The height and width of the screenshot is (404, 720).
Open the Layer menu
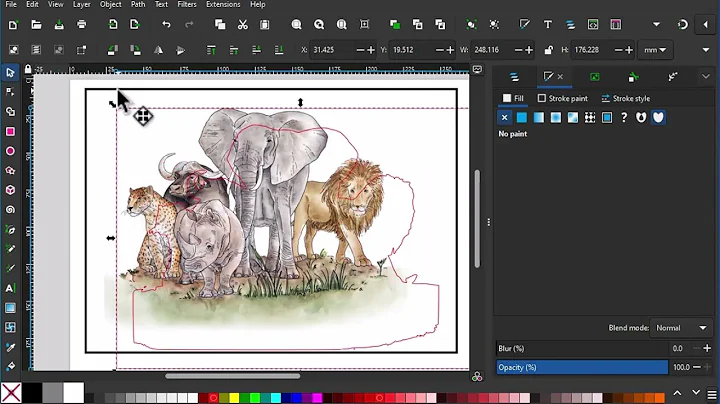[x=81, y=5]
